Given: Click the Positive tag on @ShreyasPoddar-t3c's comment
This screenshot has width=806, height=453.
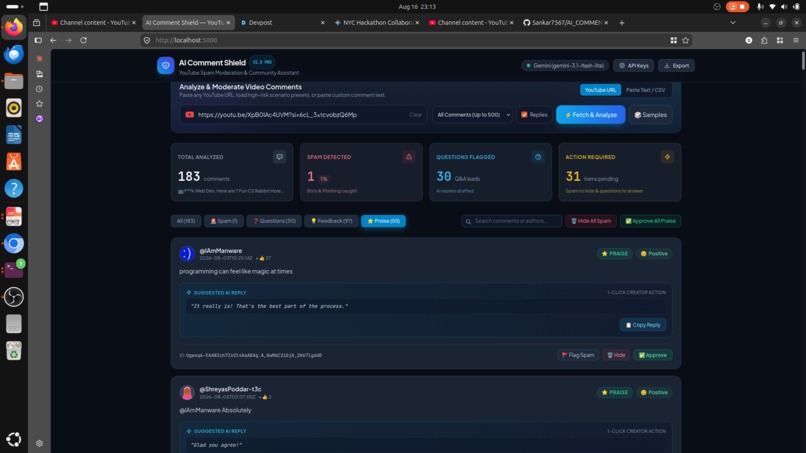Looking at the screenshot, I should coord(654,392).
